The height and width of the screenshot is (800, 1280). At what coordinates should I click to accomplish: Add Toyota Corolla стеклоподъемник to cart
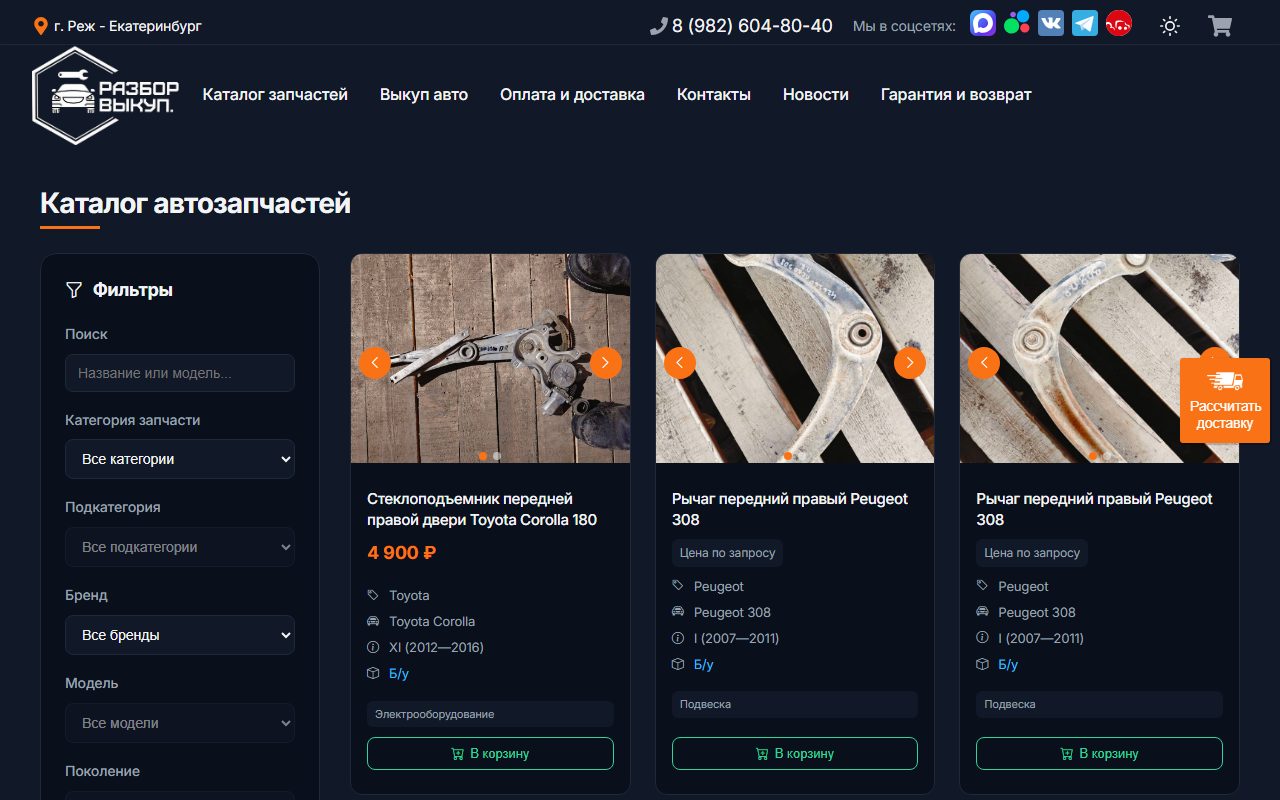coord(490,753)
